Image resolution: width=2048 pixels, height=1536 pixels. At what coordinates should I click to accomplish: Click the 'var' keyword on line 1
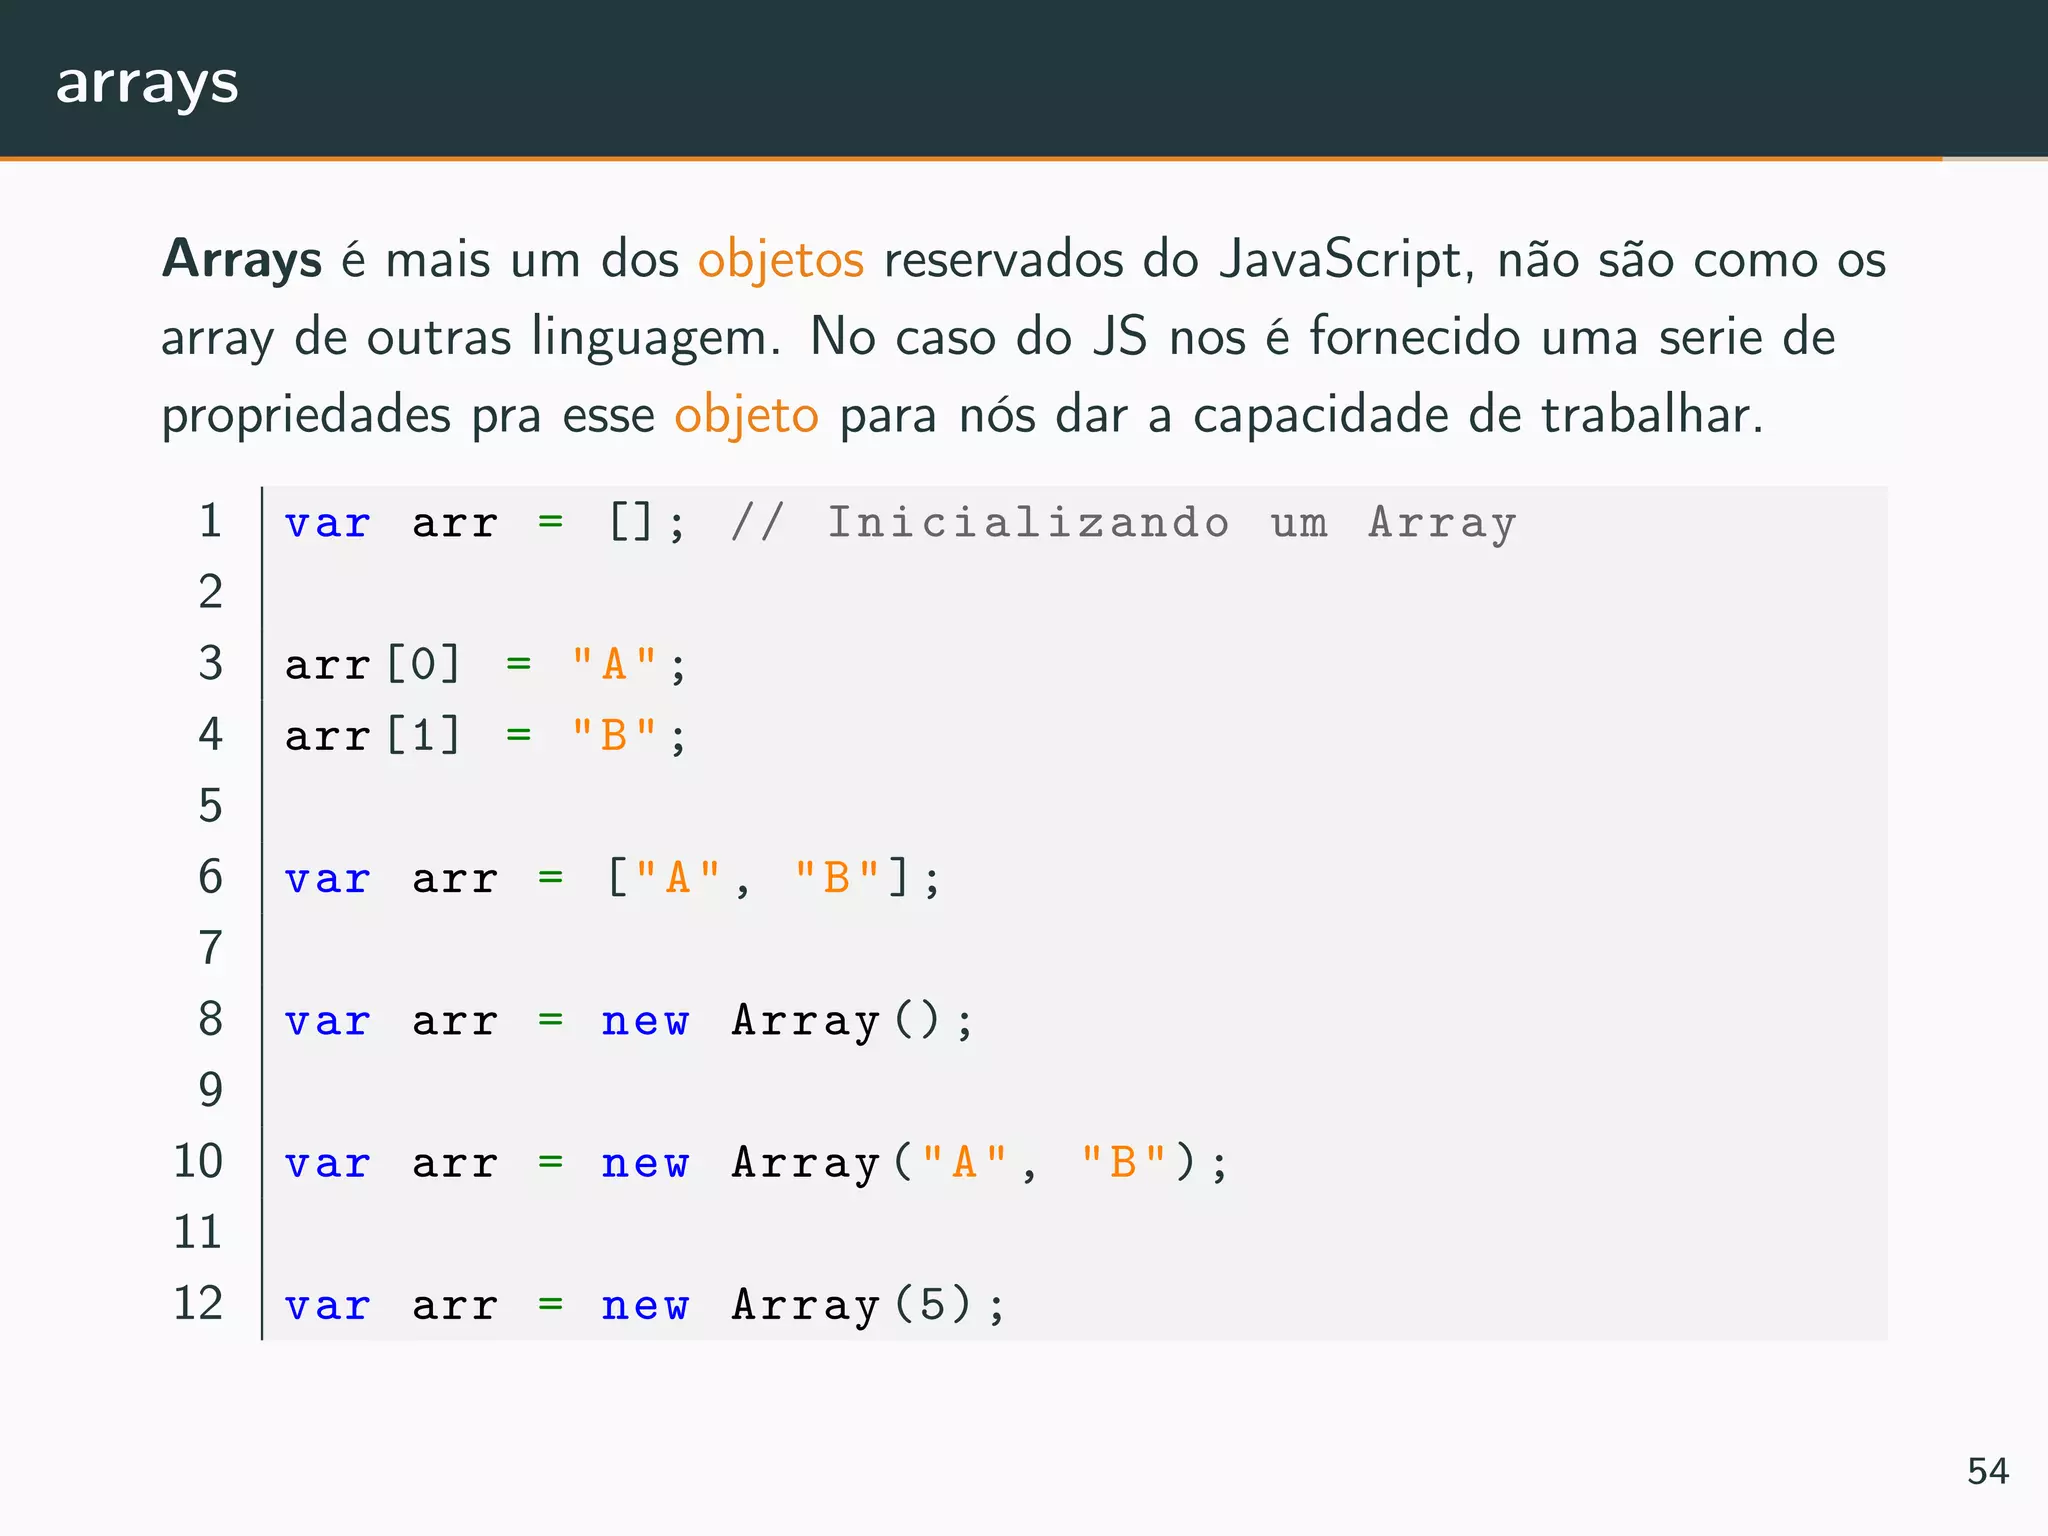point(328,523)
